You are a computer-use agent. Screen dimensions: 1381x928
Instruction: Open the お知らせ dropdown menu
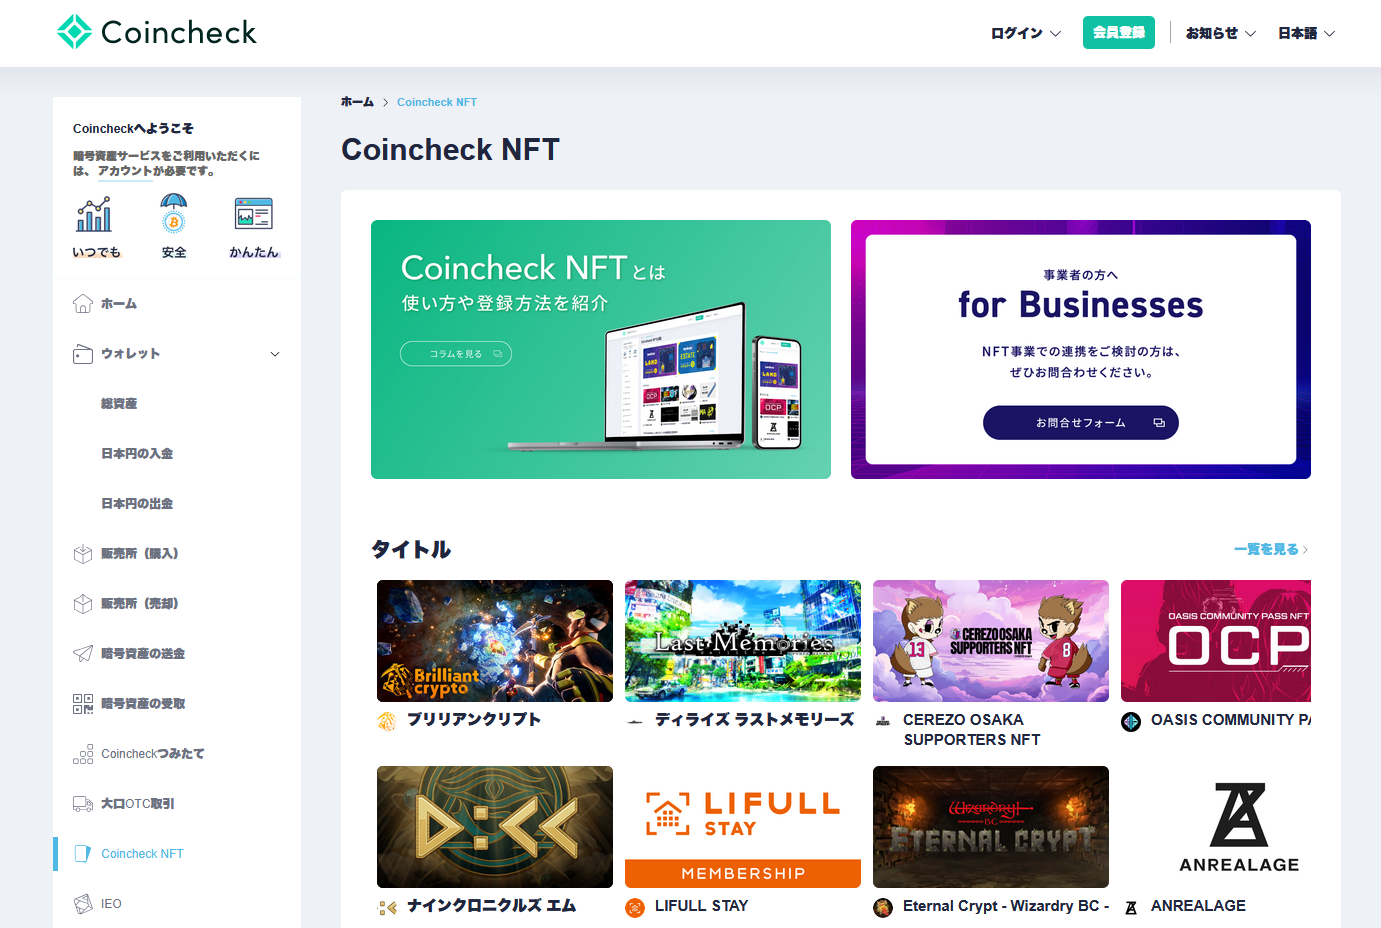1220,33
